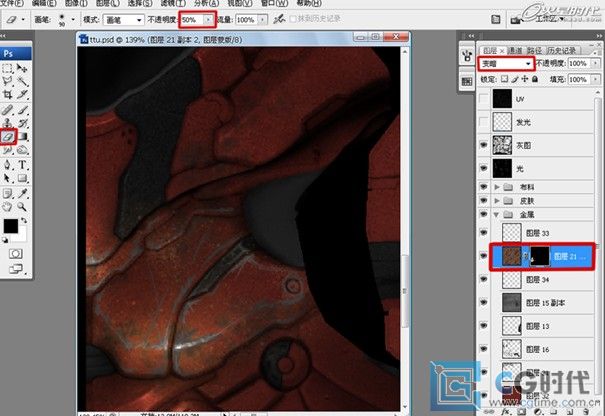Image resolution: width=605 pixels, height=416 pixels.
Task: Open the eraser 模式 dropdown
Action: pos(123,20)
